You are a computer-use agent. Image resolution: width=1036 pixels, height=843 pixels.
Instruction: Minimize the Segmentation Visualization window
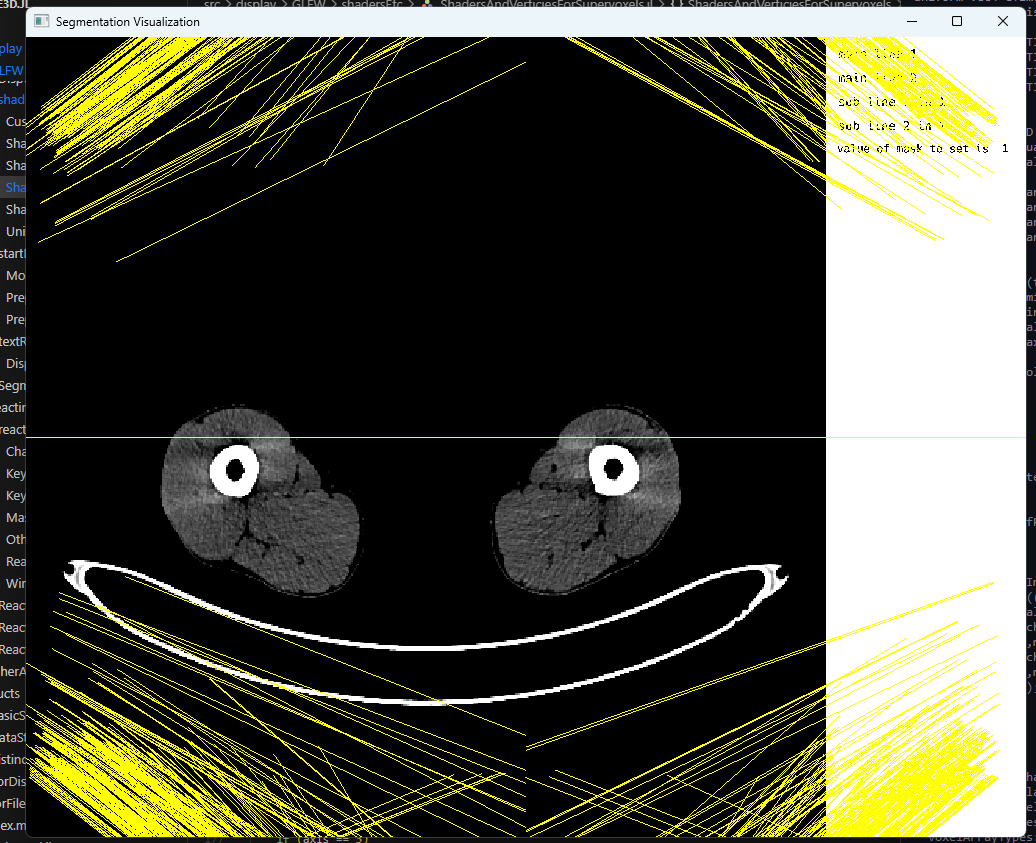(x=911, y=21)
